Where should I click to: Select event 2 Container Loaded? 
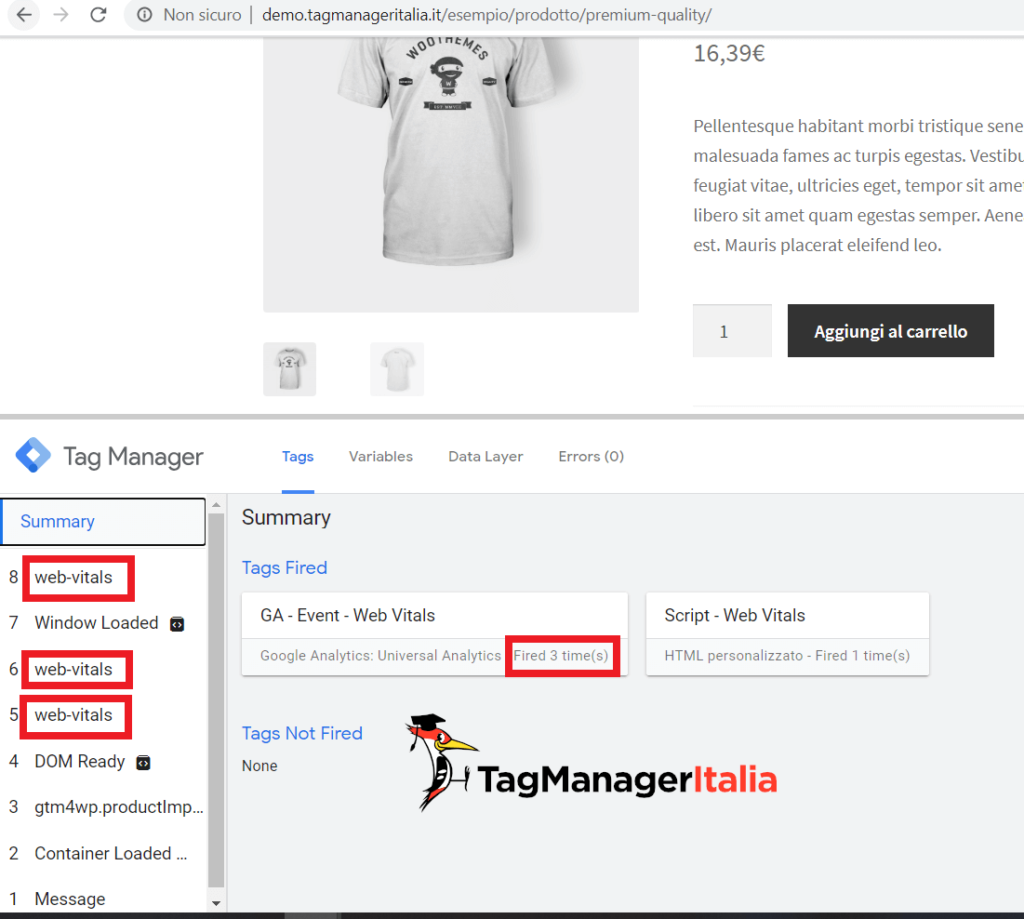tap(111, 853)
